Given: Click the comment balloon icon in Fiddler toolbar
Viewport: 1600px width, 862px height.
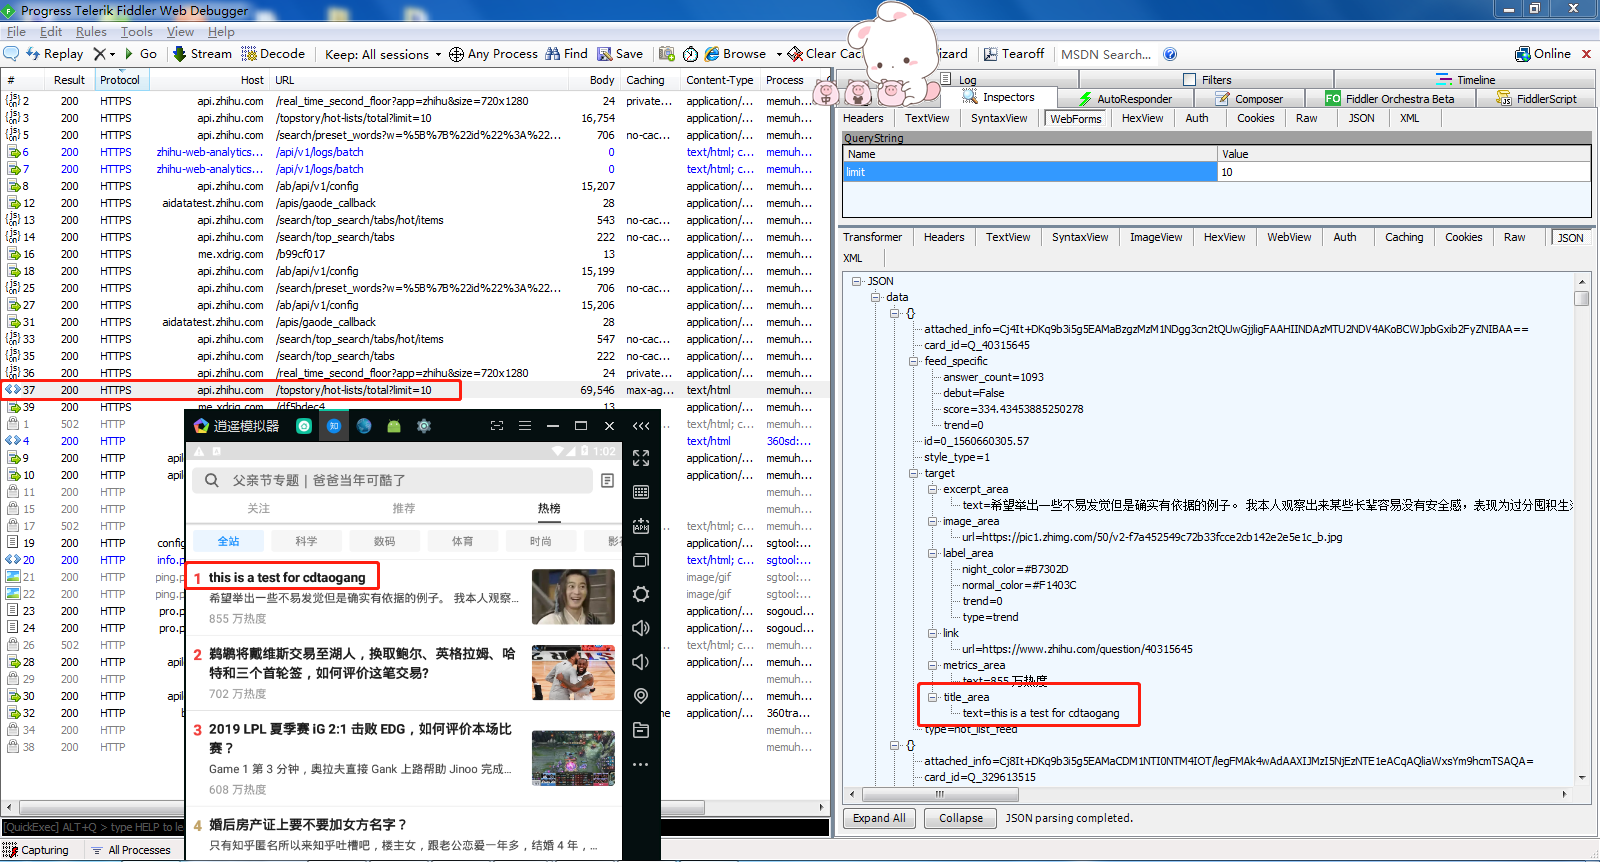Looking at the screenshot, I should pos(12,53).
